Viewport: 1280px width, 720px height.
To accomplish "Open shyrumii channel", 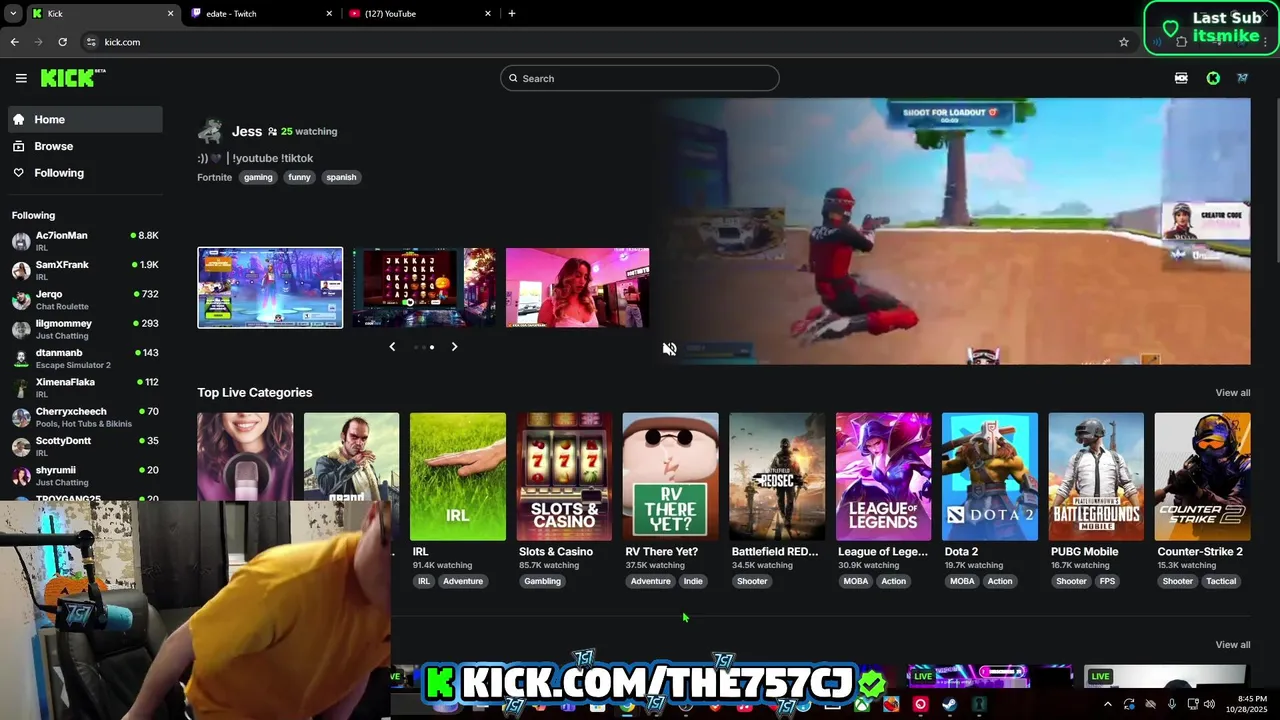I will [x=85, y=475].
